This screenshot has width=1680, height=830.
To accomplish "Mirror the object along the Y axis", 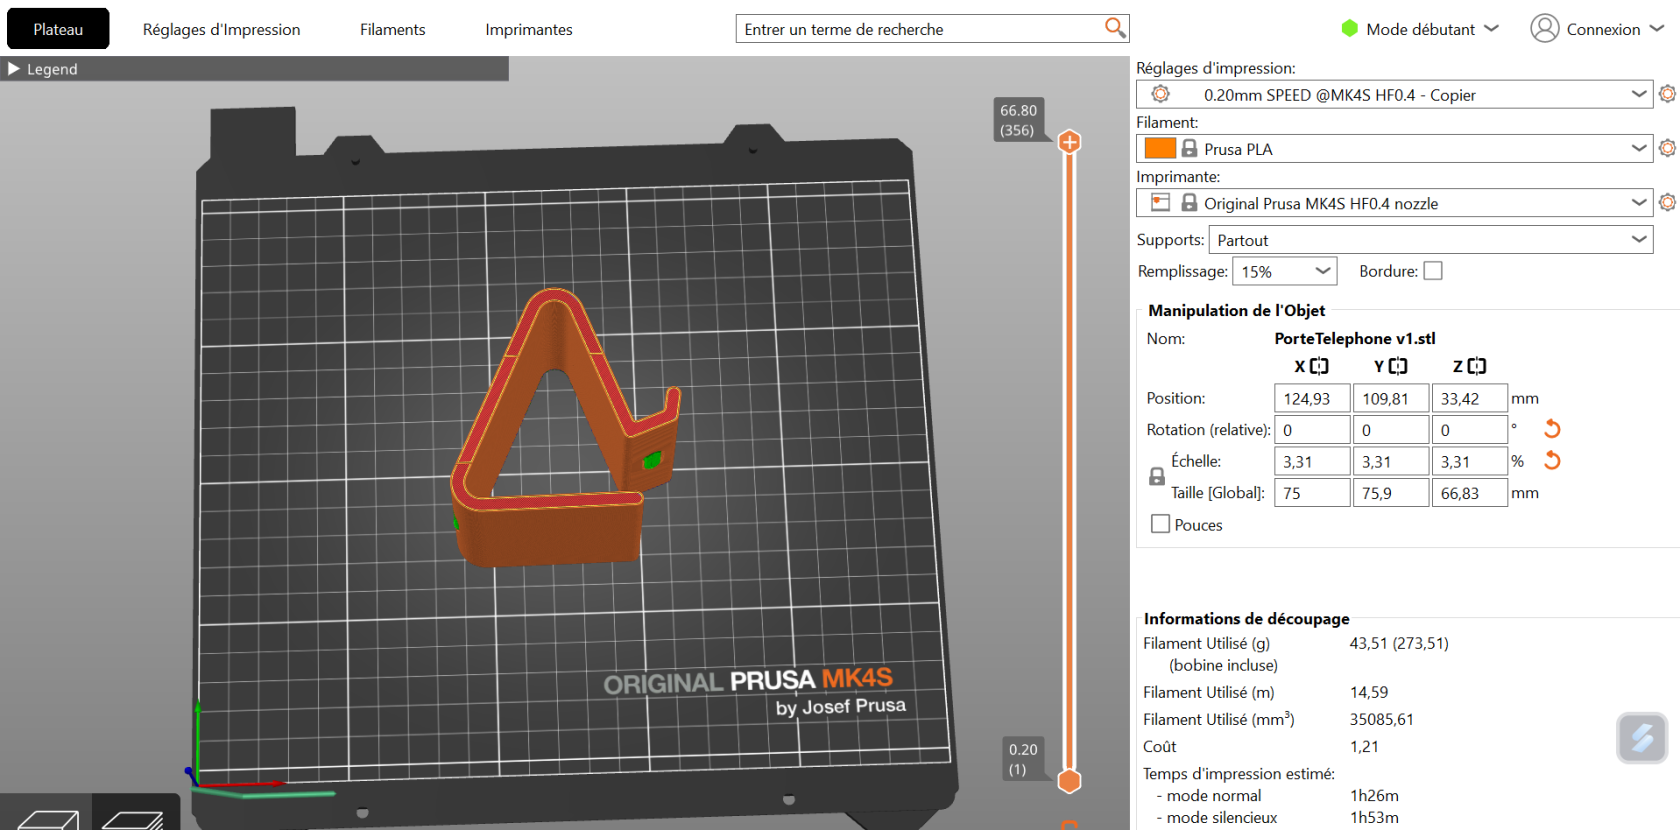I will 1398,366.
